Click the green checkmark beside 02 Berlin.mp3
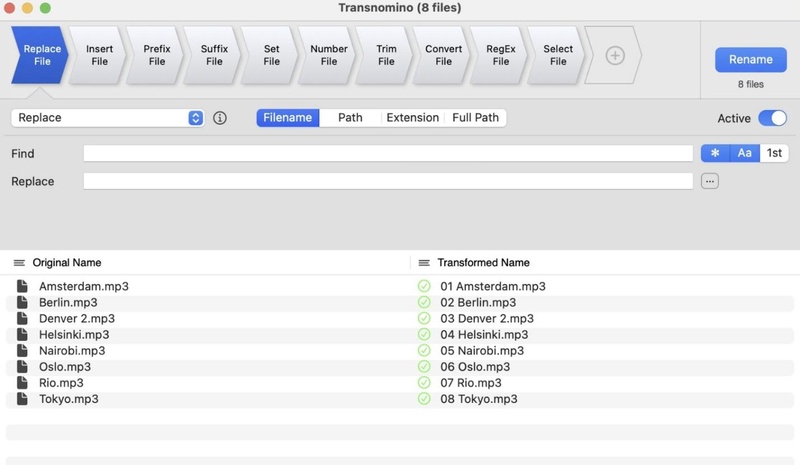 pos(424,302)
